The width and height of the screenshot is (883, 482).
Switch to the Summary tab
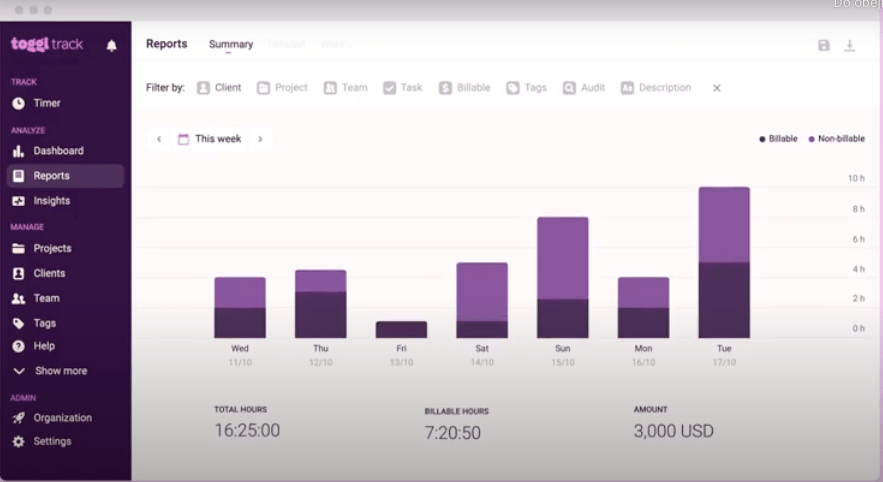click(x=230, y=44)
